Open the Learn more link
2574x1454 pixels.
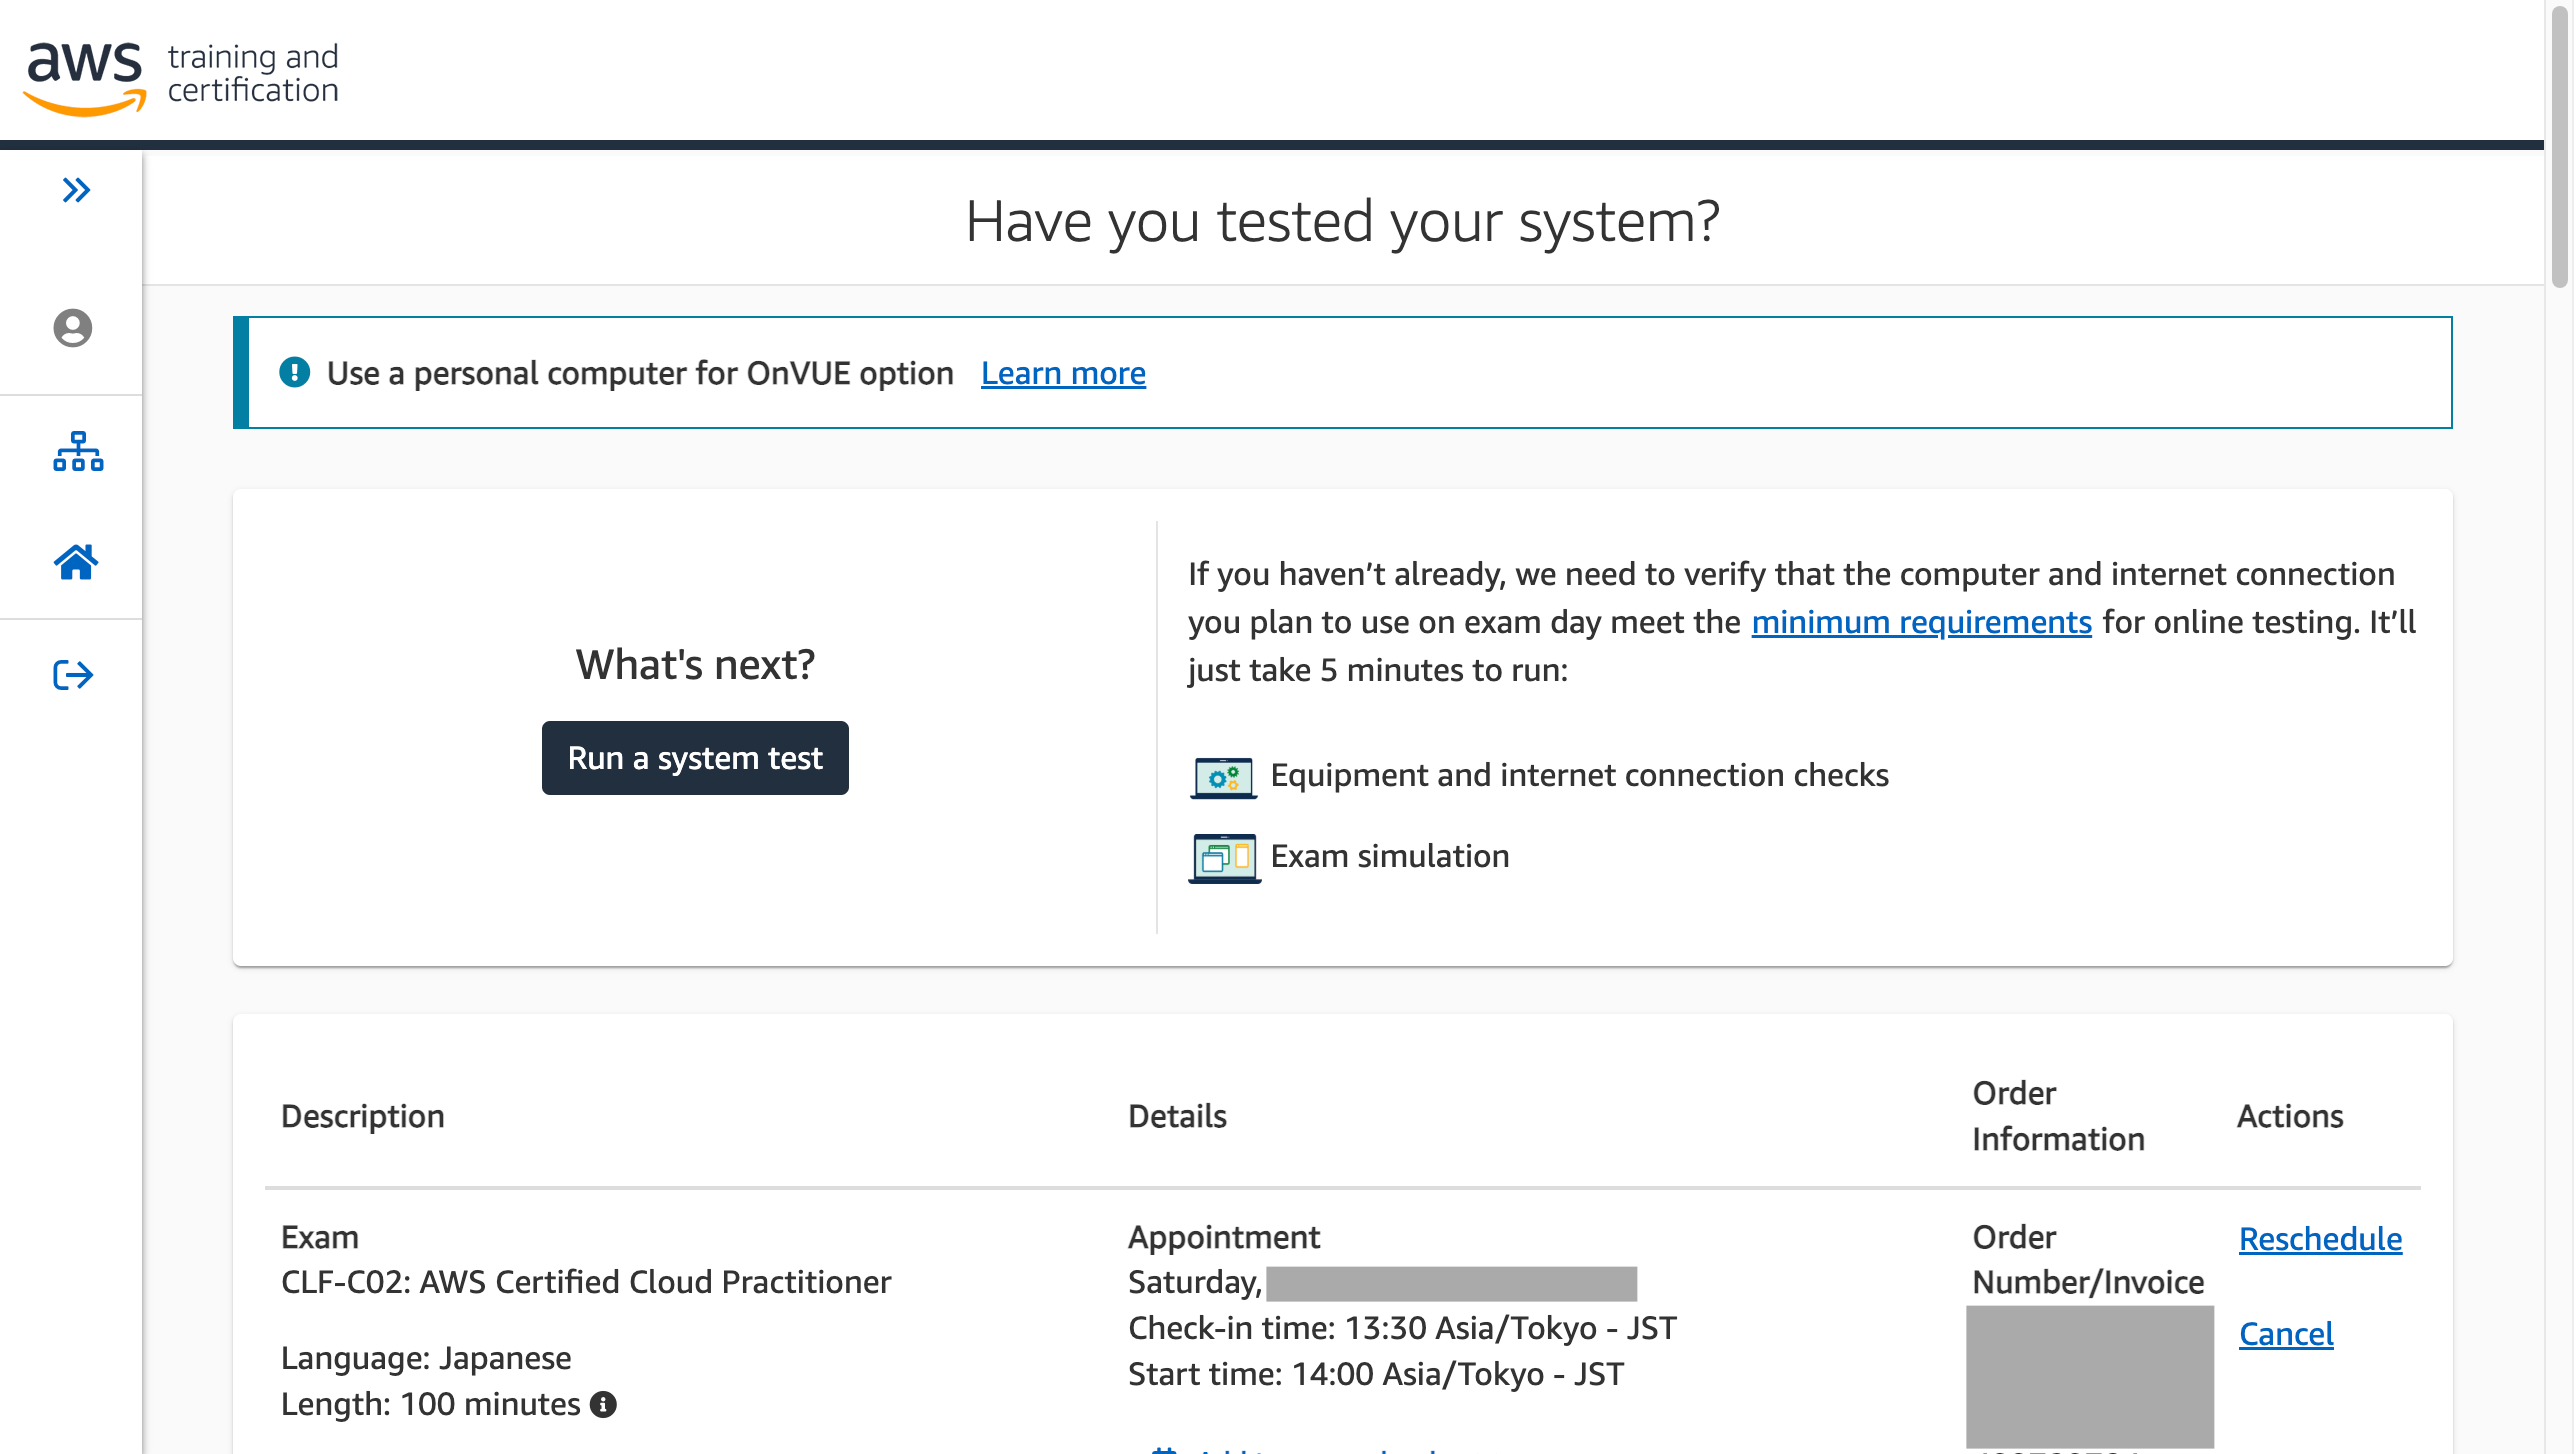[1063, 373]
